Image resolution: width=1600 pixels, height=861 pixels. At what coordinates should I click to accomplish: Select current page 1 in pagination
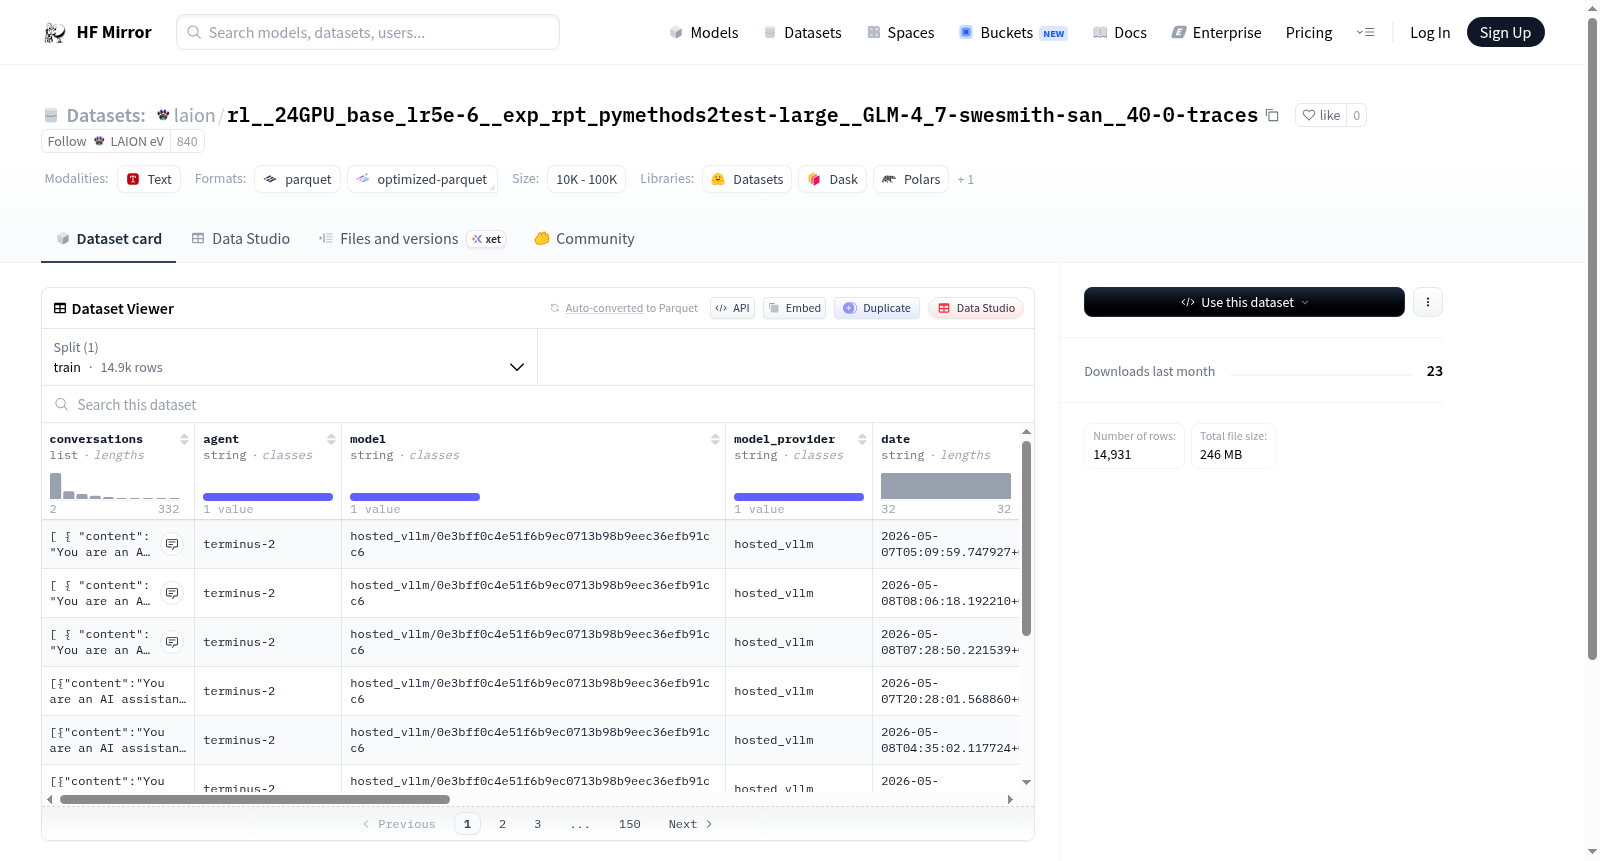coord(467,824)
